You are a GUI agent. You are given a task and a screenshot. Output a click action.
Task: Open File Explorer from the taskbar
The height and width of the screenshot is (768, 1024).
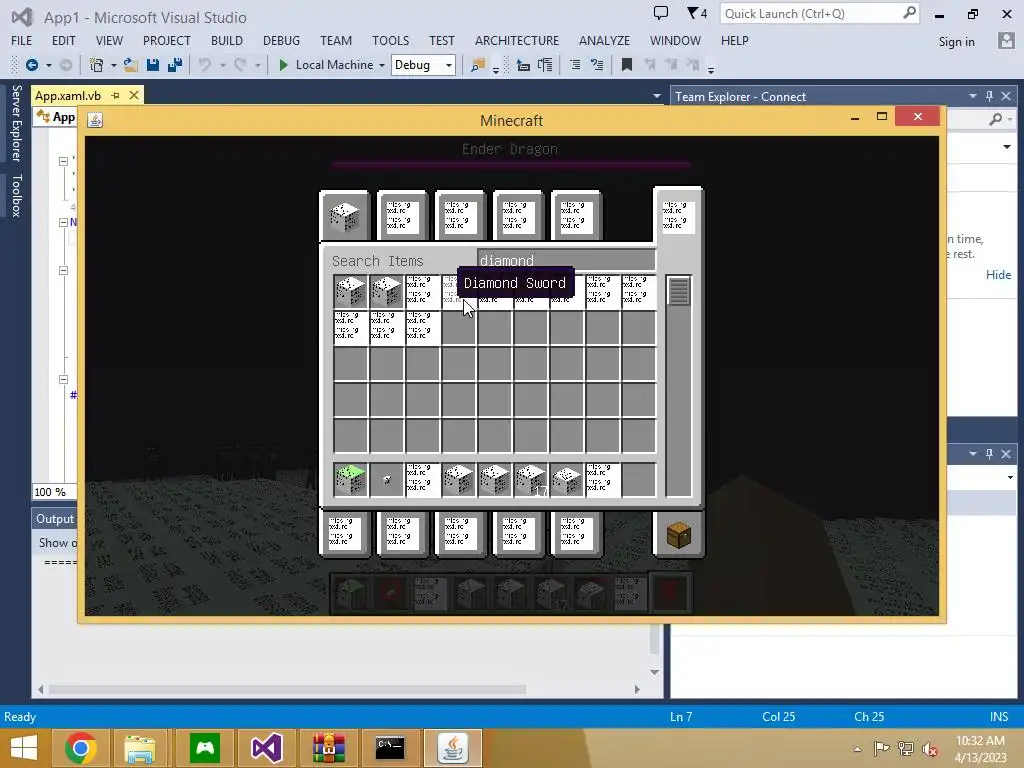140,748
